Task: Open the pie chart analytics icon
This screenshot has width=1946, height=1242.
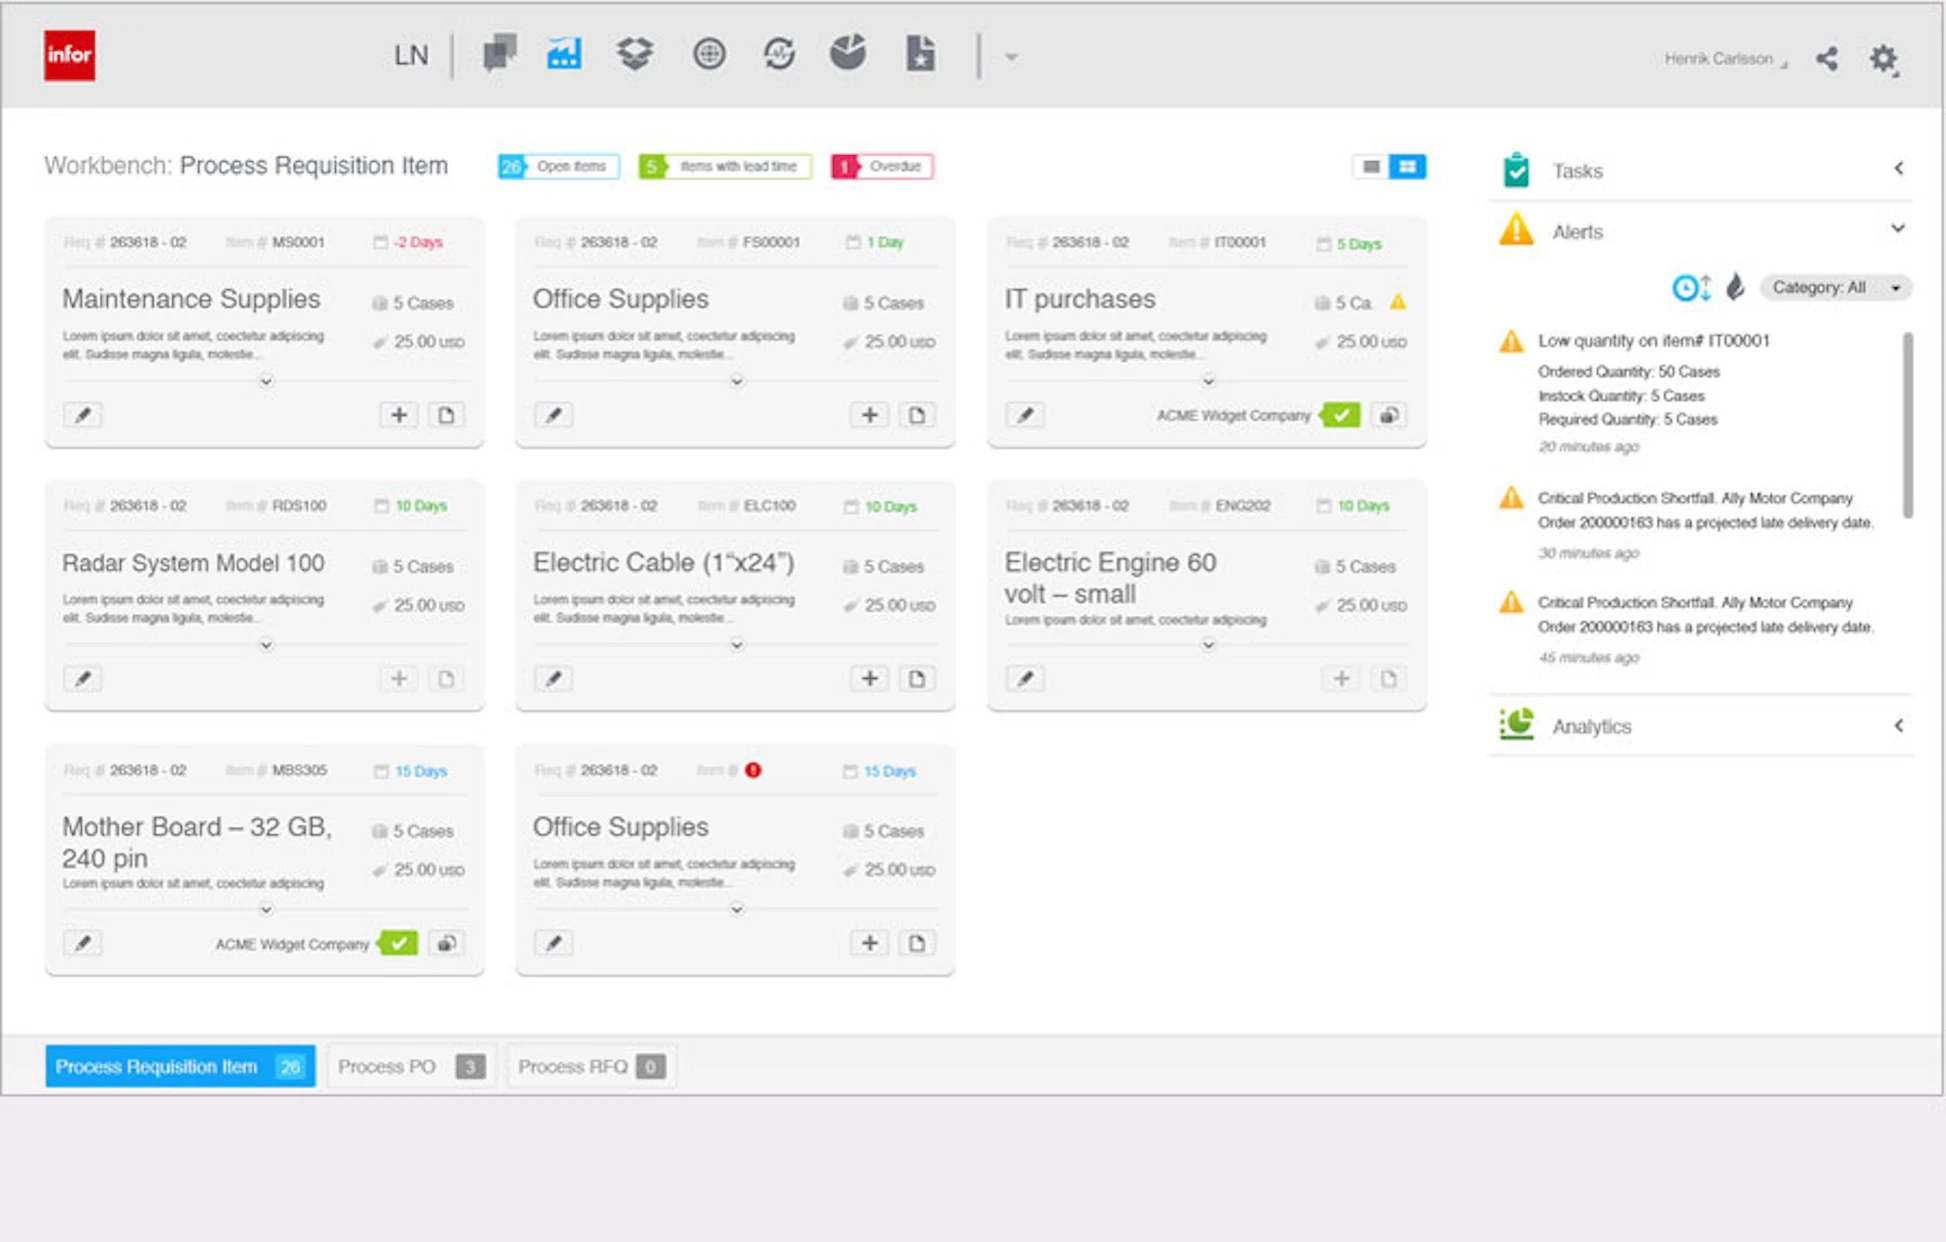Action: click(848, 55)
